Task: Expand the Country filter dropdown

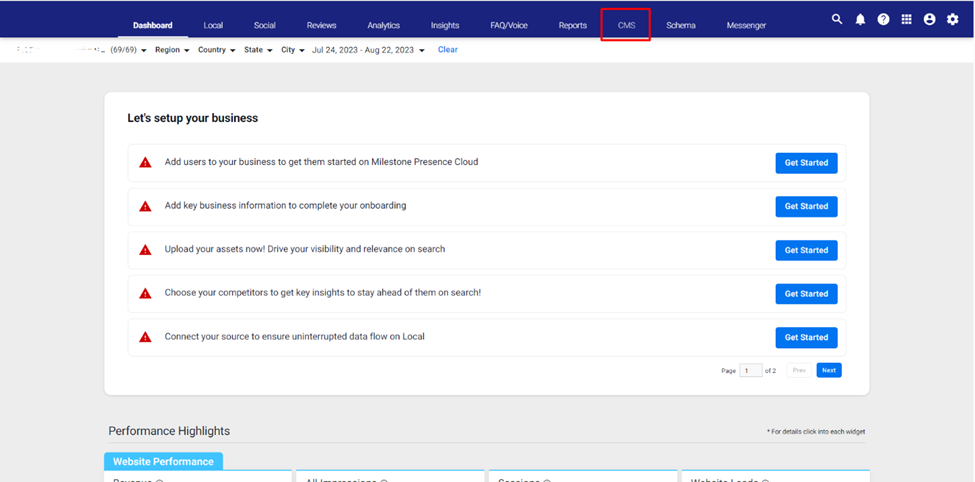Action: 216,50
